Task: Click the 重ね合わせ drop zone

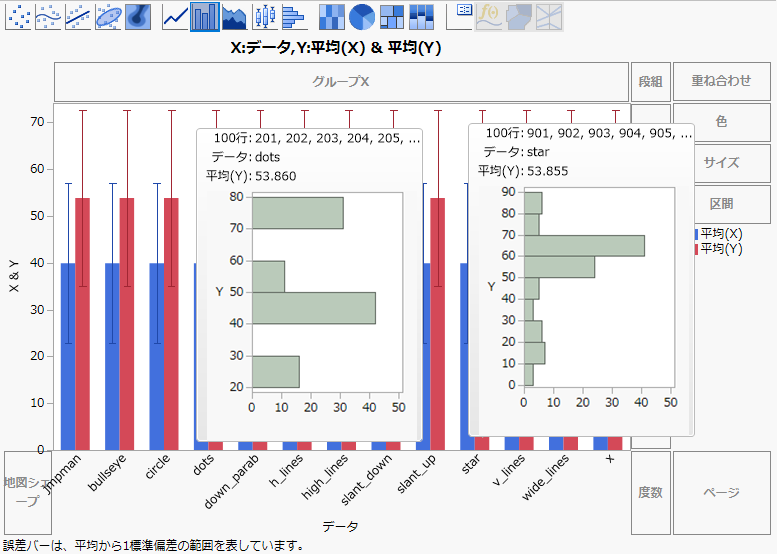Action: pos(721,82)
